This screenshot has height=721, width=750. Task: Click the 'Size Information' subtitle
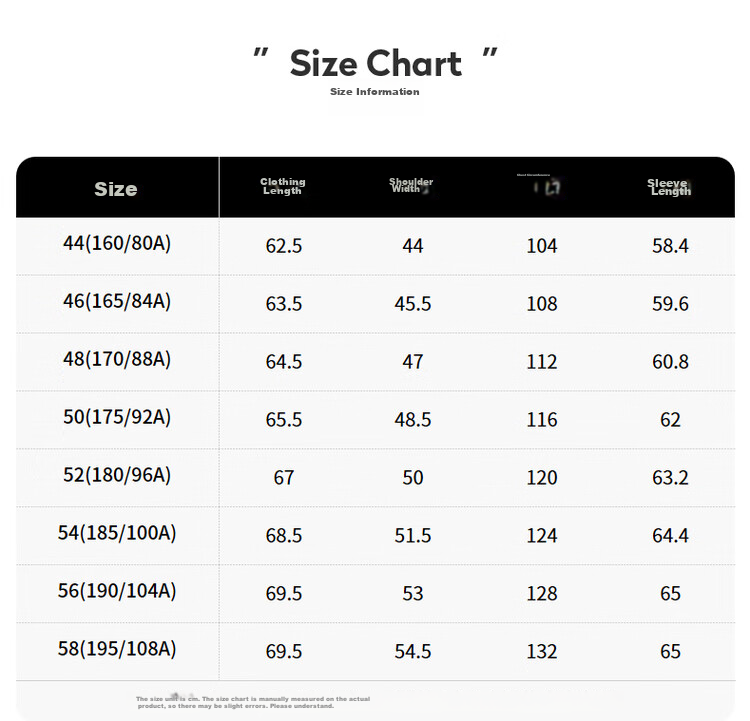(375, 92)
